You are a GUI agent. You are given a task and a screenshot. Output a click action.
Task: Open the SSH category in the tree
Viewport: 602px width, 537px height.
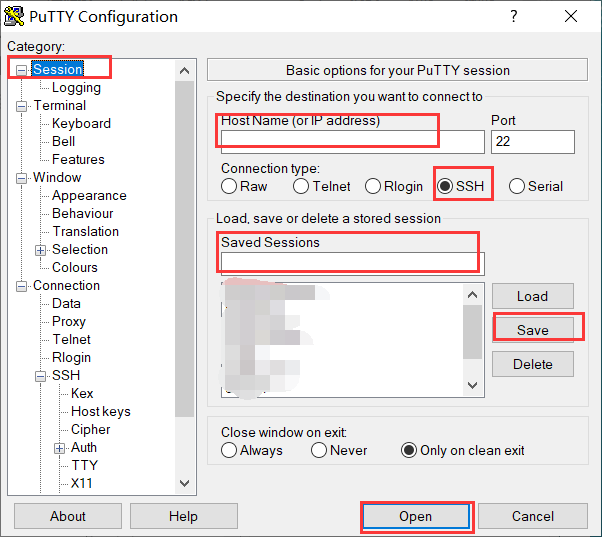[66, 375]
